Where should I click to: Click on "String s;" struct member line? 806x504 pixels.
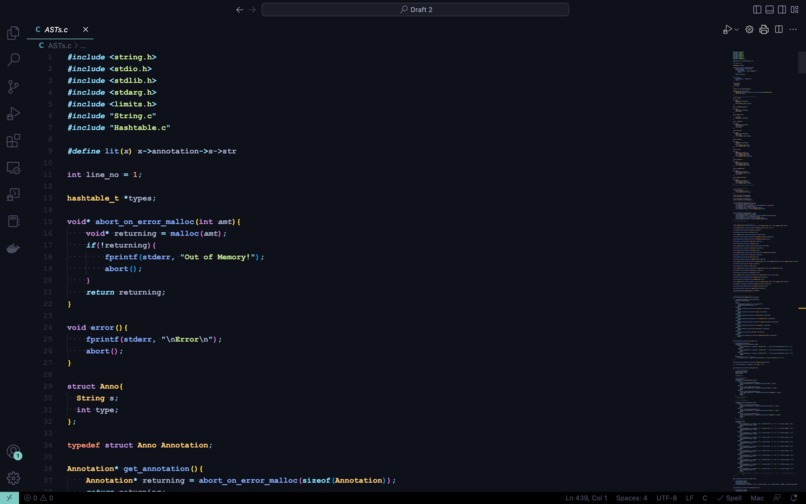pyautogui.click(x=97, y=398)
